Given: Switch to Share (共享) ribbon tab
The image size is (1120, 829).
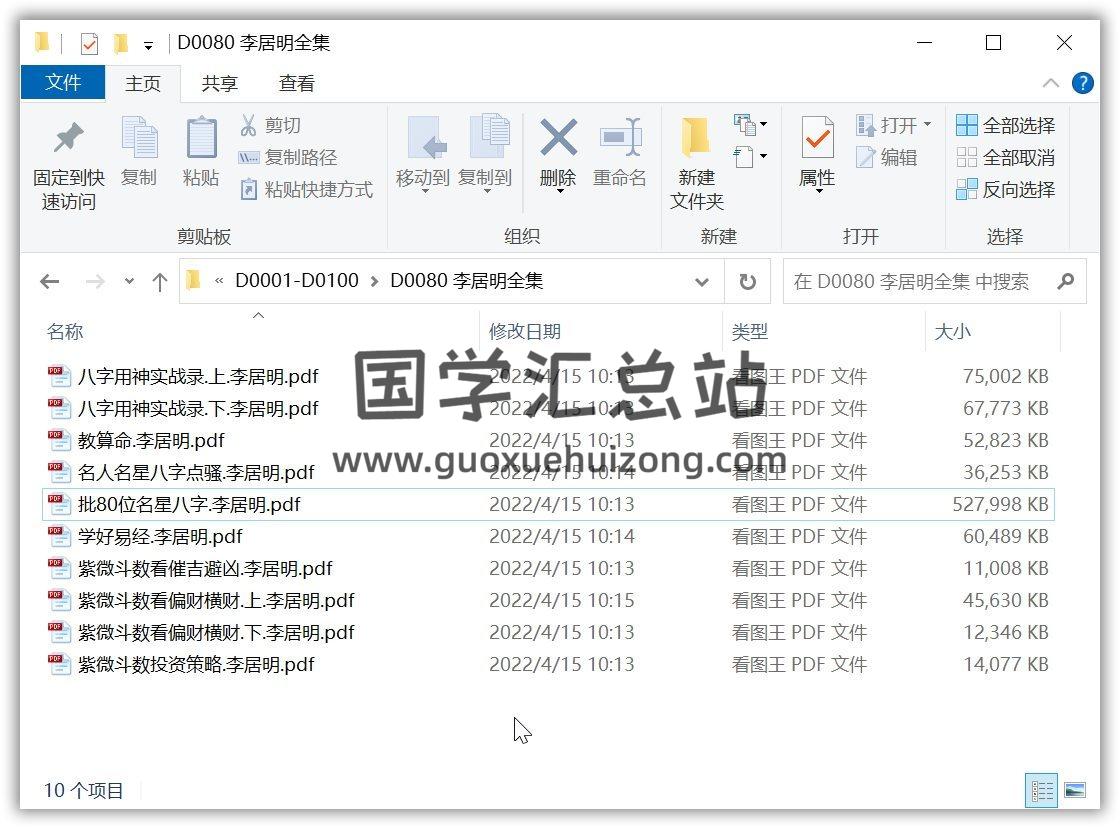Looking at the screenshot, I should pos(219,84).
